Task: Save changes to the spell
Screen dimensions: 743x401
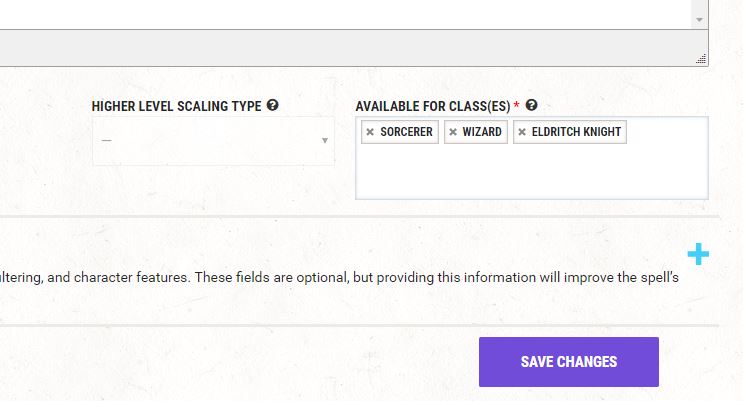Action: click(569, 362)
